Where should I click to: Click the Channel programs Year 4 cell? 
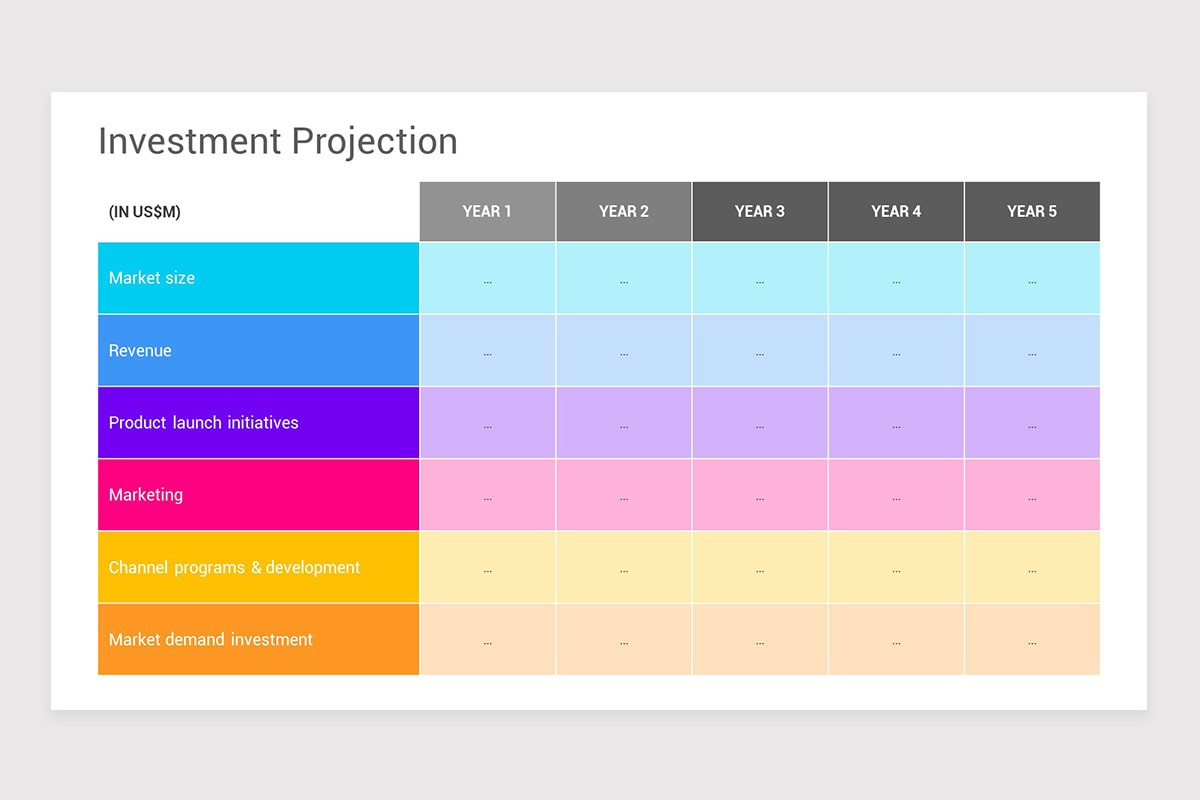coord(896,567)
